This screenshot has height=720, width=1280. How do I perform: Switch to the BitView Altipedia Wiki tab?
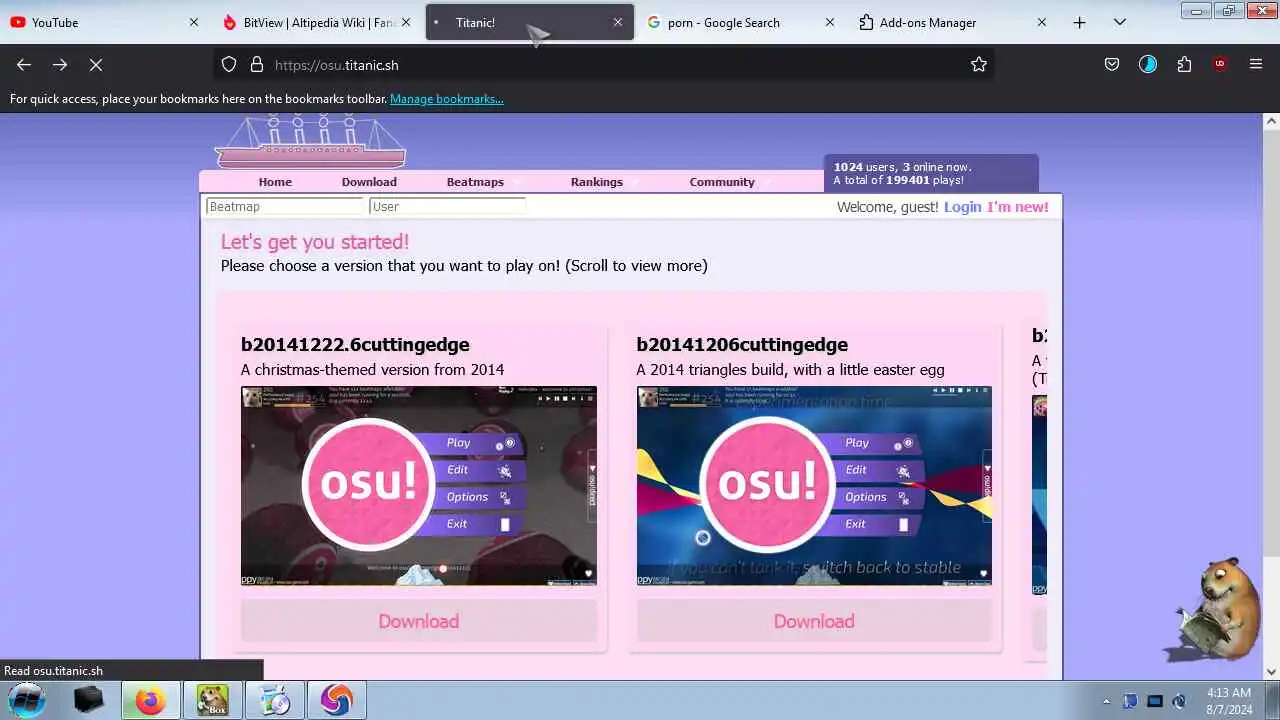pyautogui.click(x=316, y=22)
